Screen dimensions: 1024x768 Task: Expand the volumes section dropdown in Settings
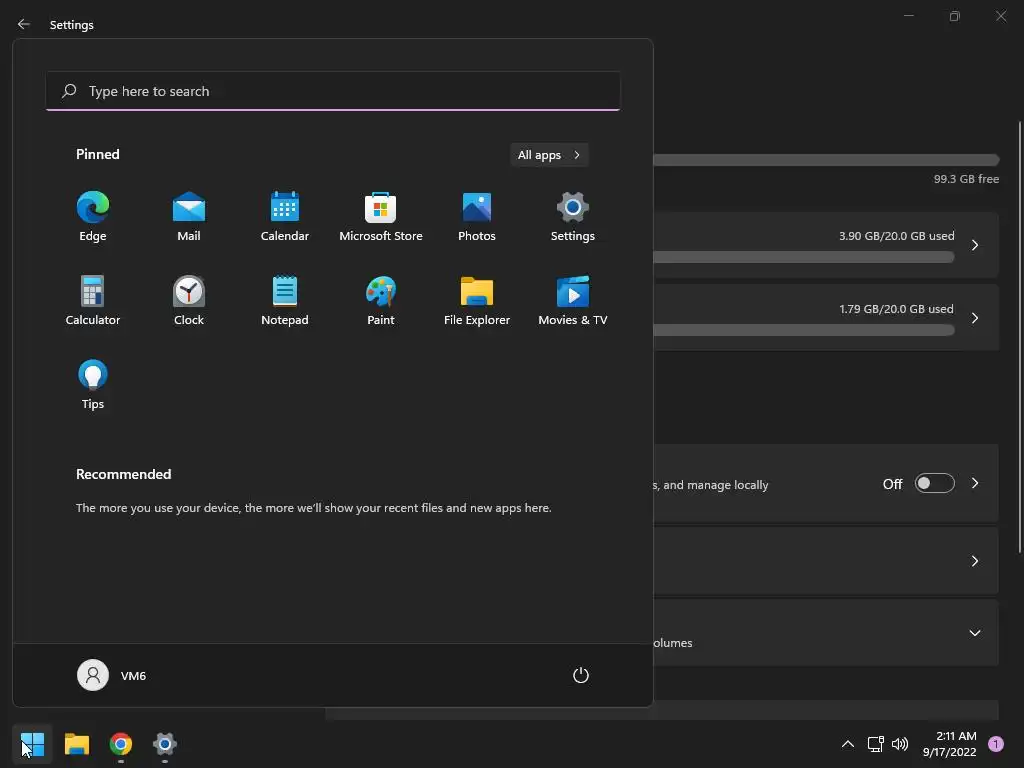tap(974, 633)
